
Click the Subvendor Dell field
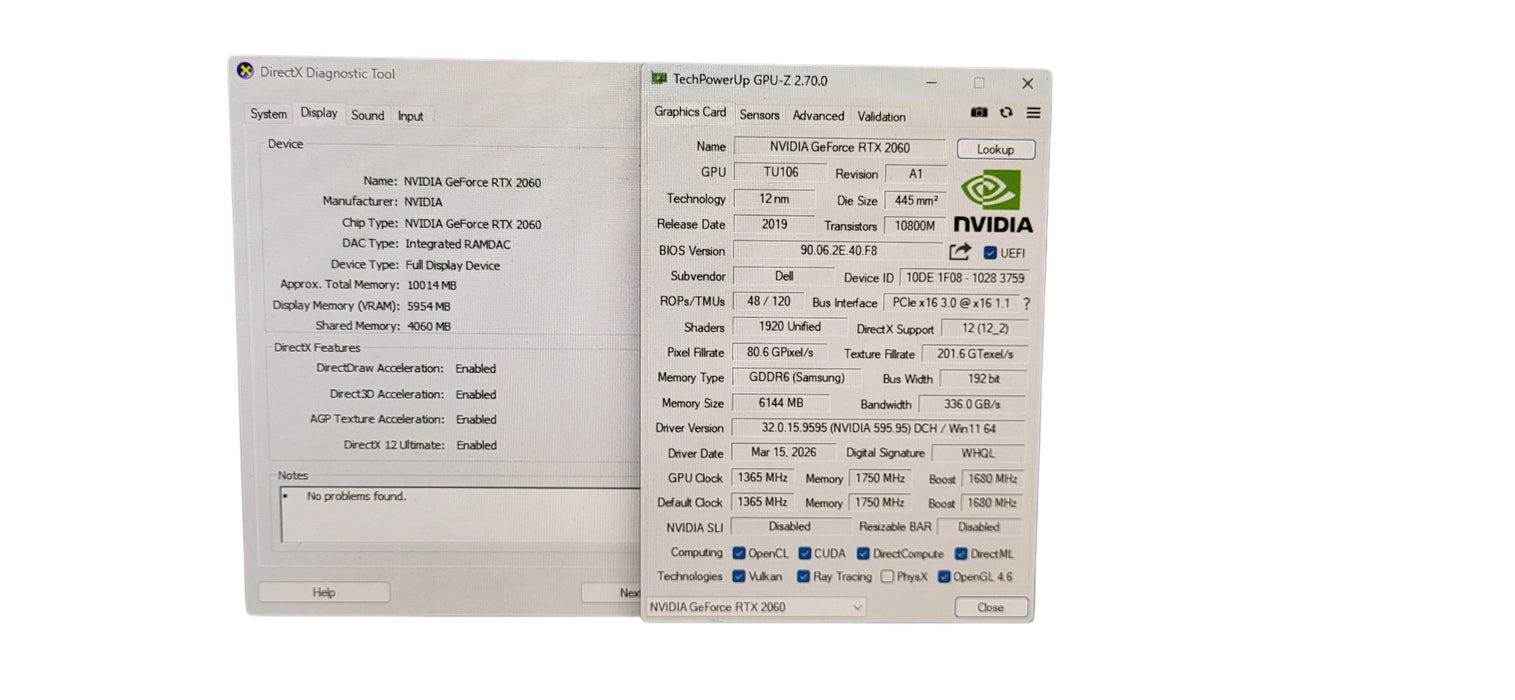[x=784, y=275]
